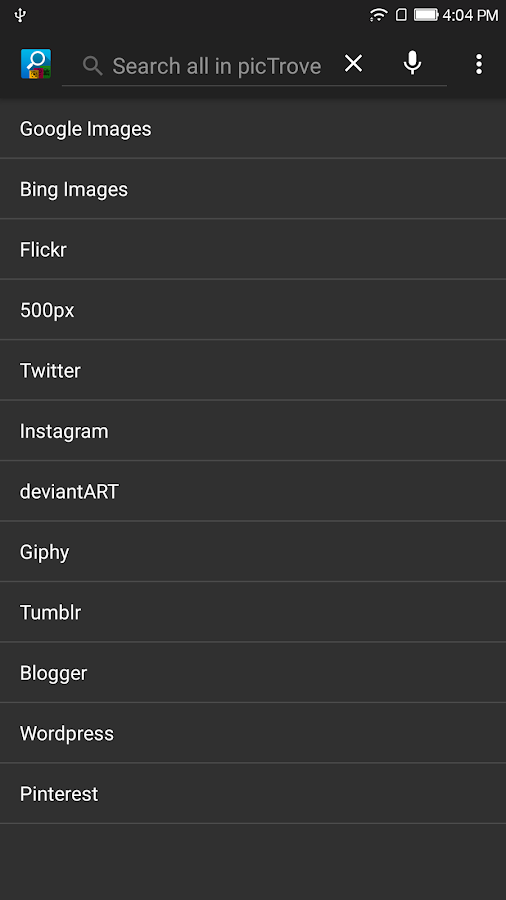Tap the Tumblr entry
Viewport: 506px width, 900px height.
click(x=253, y=612)
